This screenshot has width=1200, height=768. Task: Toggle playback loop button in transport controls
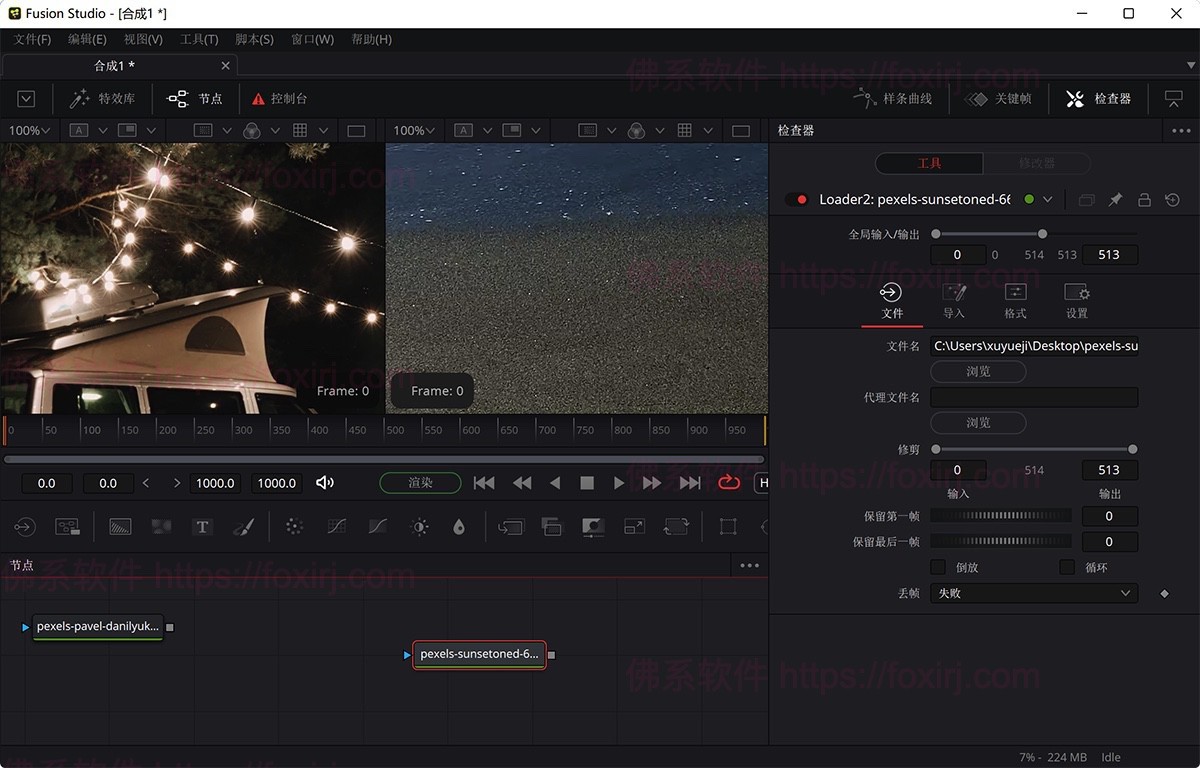(x=728, y=483)
